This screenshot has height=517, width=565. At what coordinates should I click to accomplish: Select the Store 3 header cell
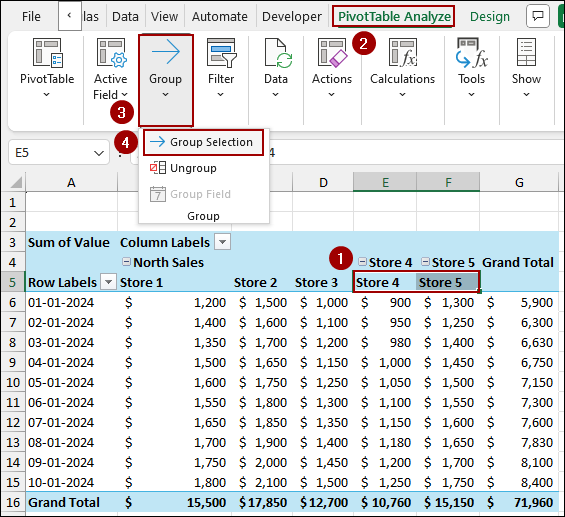coord(323,282)
